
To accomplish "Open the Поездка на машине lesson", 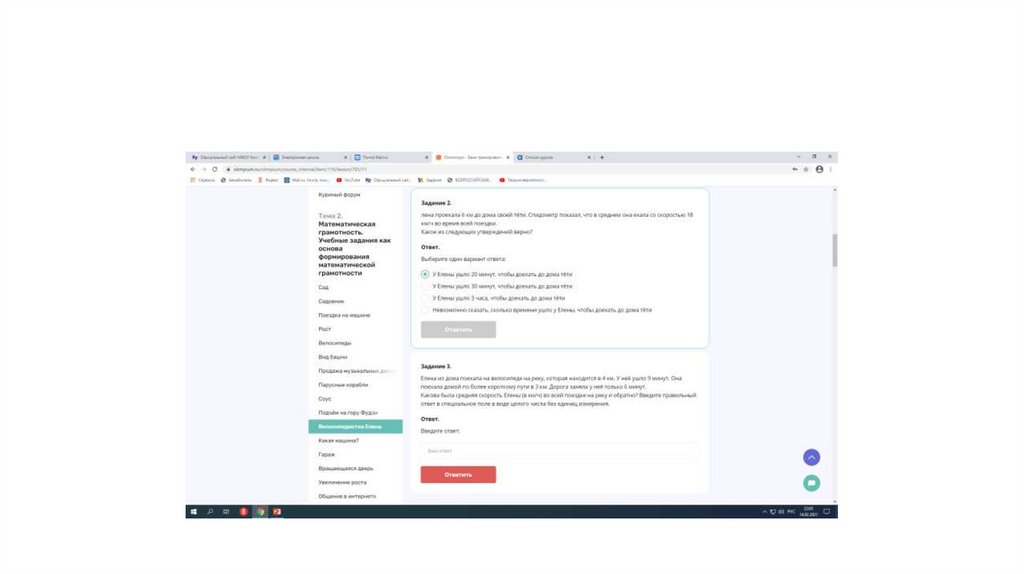I will [x=344, y=315].
